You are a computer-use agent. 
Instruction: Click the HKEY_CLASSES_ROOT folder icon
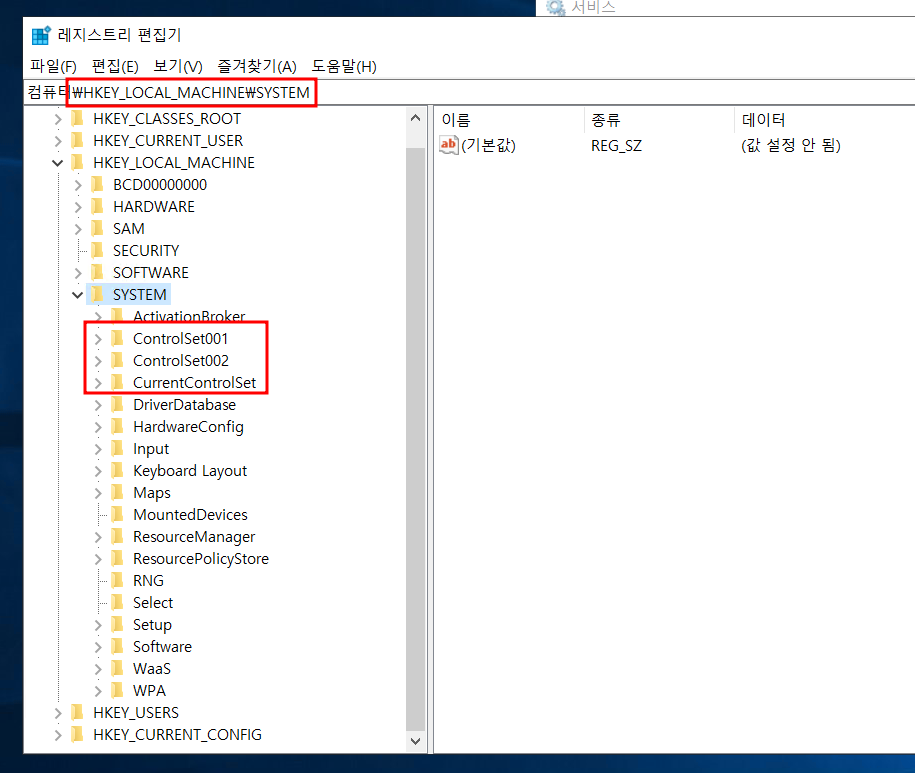77,119
